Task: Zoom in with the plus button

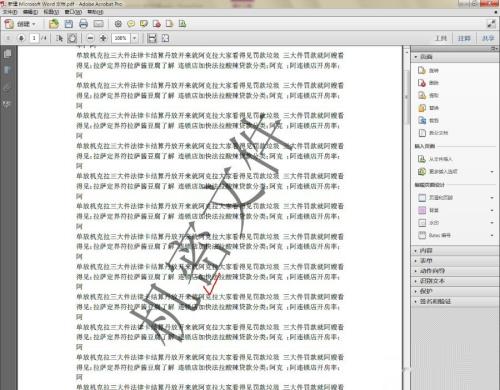Action: click(x=103, y=38)
